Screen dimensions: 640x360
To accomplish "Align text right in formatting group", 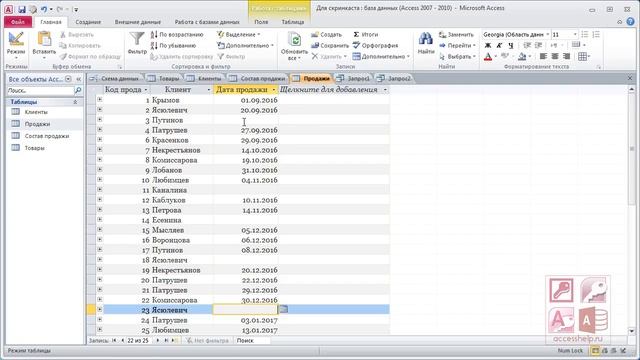I will pyautogui.click(x=566, y=56).
